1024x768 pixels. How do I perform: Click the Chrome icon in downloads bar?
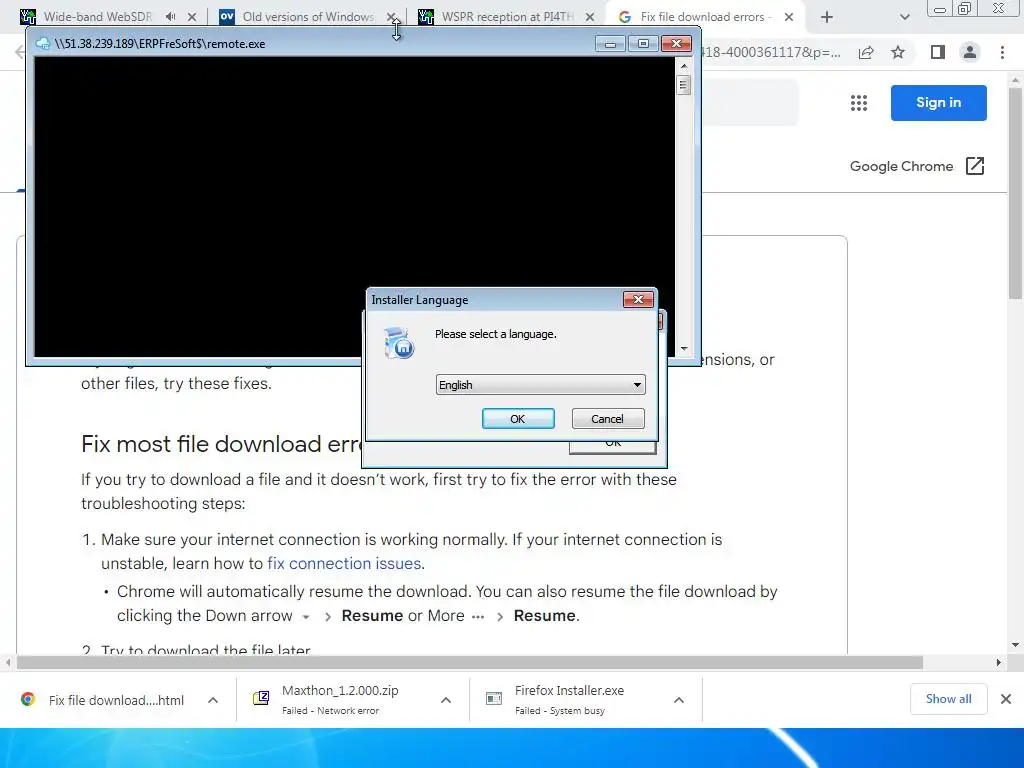click(27, 699)
